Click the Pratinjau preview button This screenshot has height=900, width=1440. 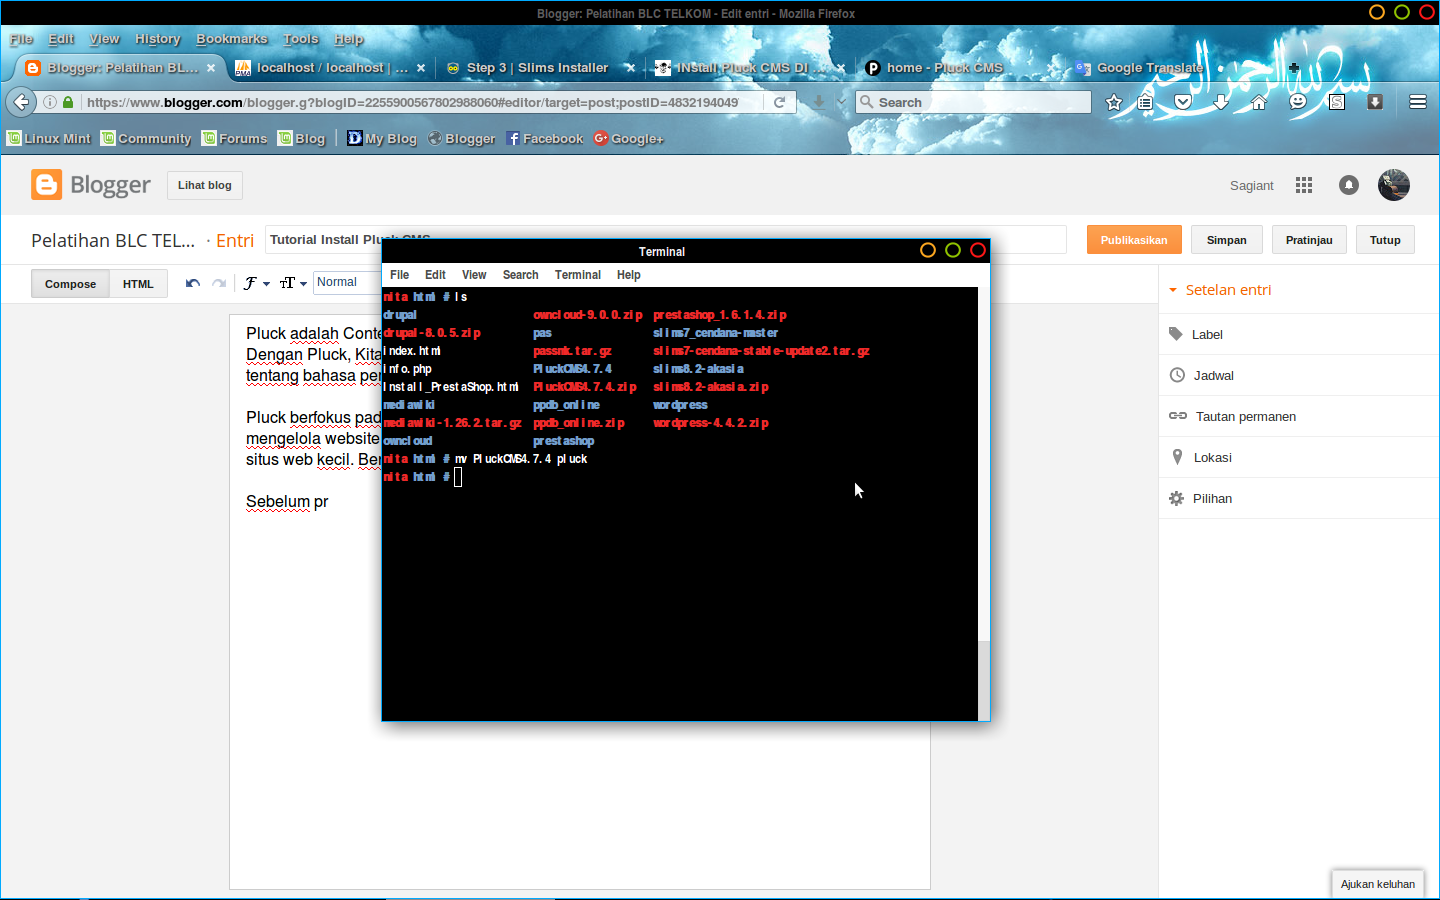(x=1309, y=240)
